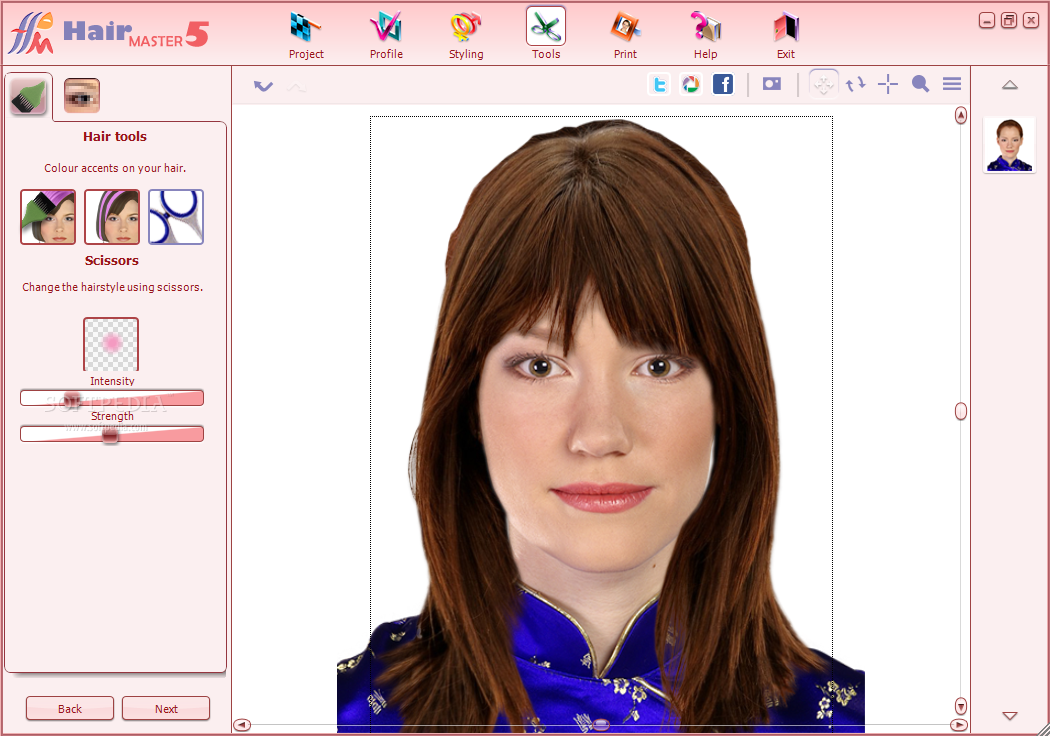Viewport: 1050px width, 736px height.
Task: Click the Hair Master 5 logo
Action: (108, 33)
